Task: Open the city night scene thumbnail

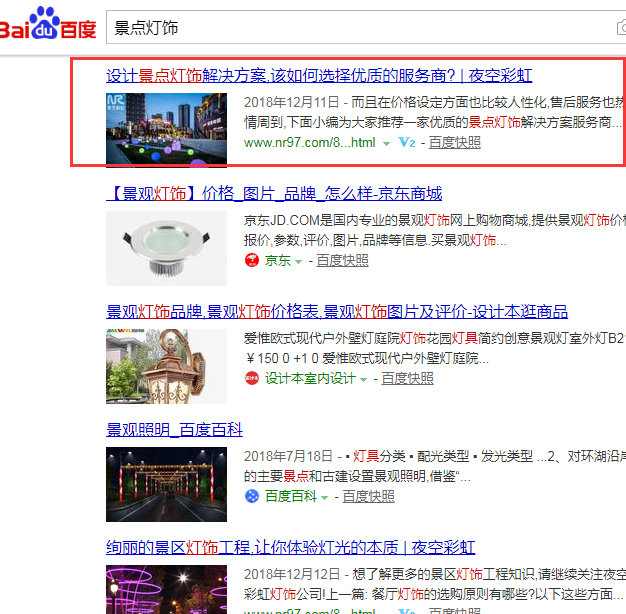Action: [x=166, y=131]
